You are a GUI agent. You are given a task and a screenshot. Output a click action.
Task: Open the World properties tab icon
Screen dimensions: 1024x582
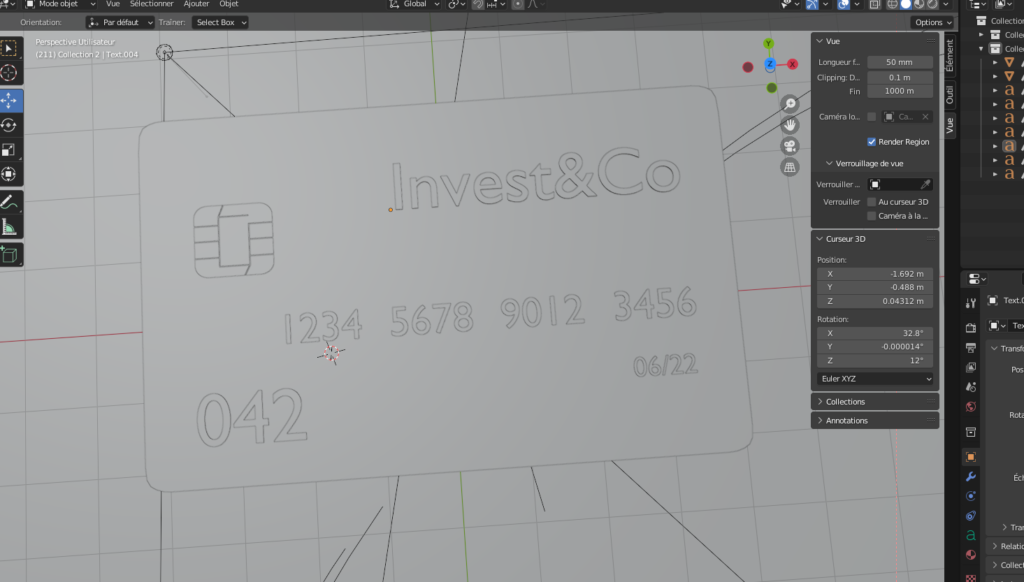970,406
